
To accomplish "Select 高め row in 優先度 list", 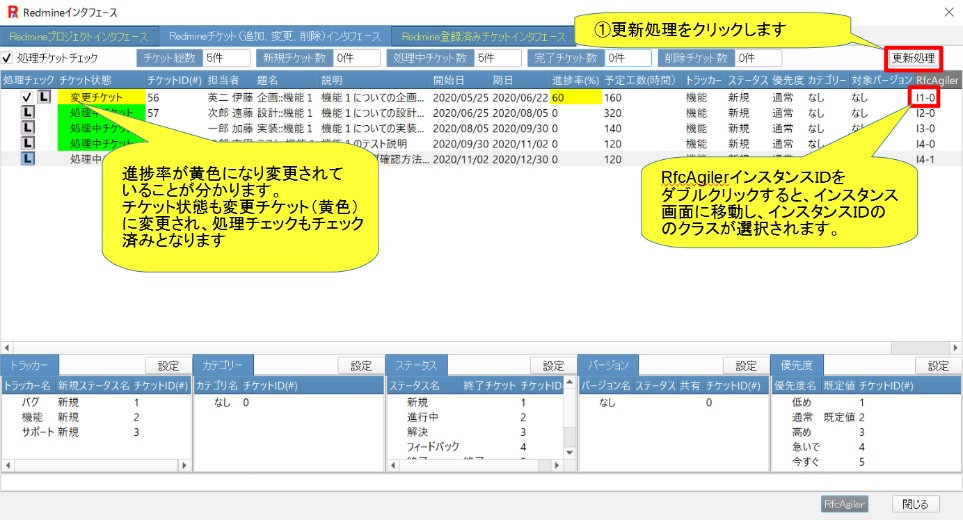I will [x=866, y=432].
